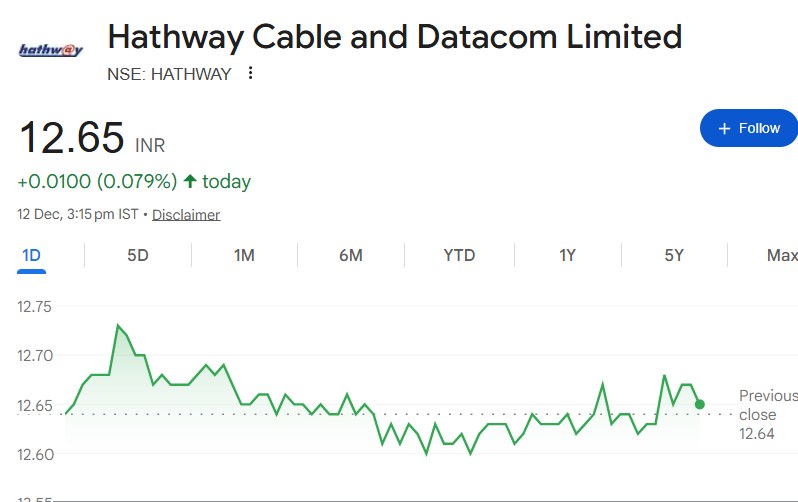This screenshot has height=502, width=798.
Task: View the 1Y price chart
Action: coord(567,255)
